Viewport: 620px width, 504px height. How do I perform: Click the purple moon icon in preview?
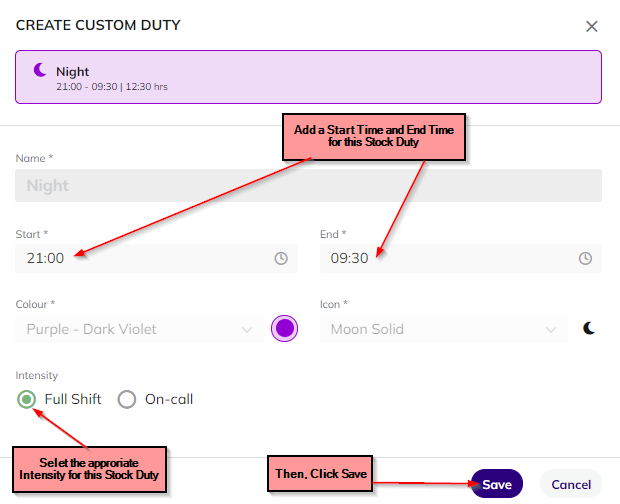tap(40, 70)
